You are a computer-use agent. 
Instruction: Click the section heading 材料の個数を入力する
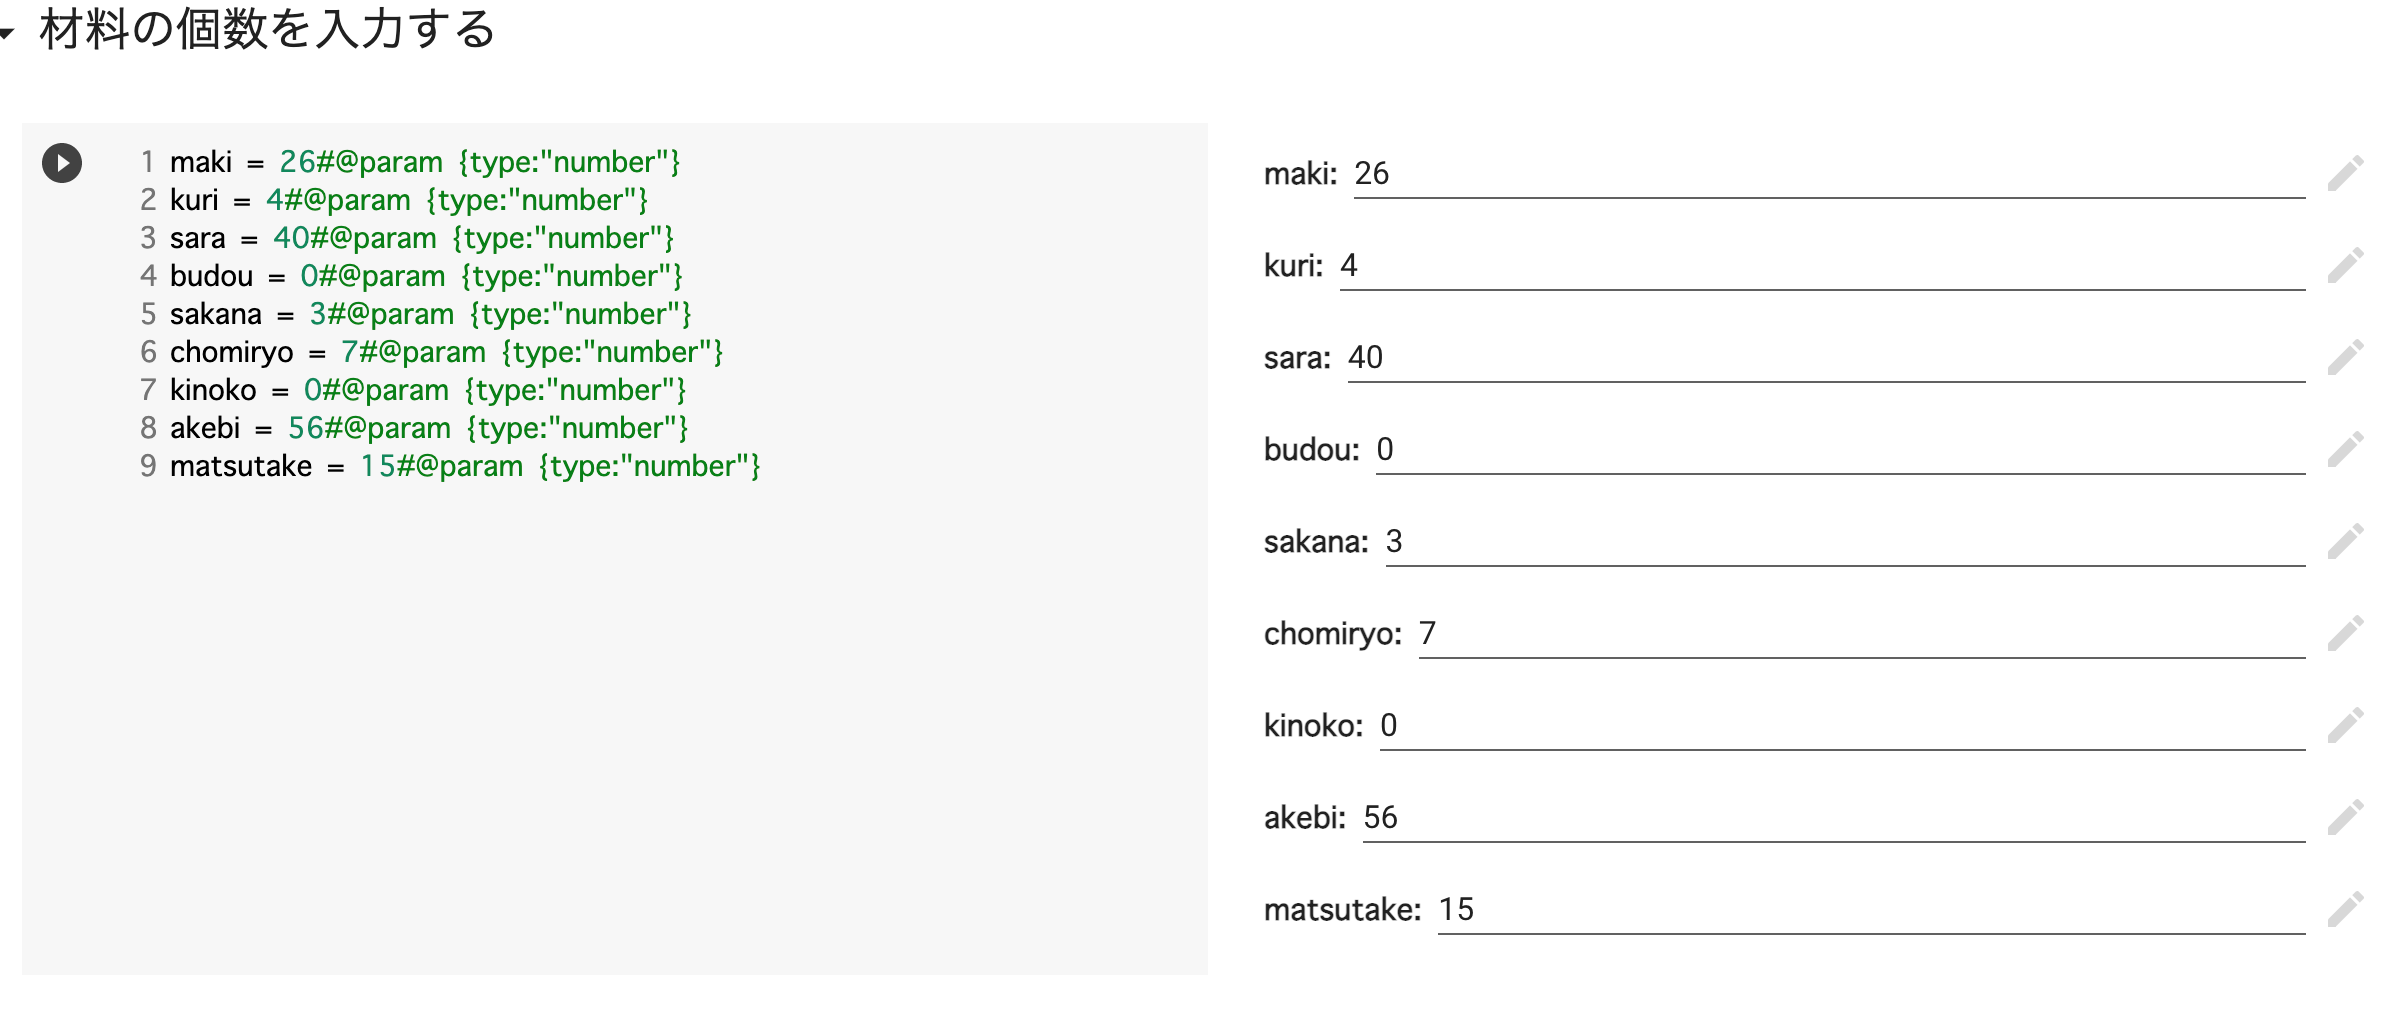pos(267,29)
